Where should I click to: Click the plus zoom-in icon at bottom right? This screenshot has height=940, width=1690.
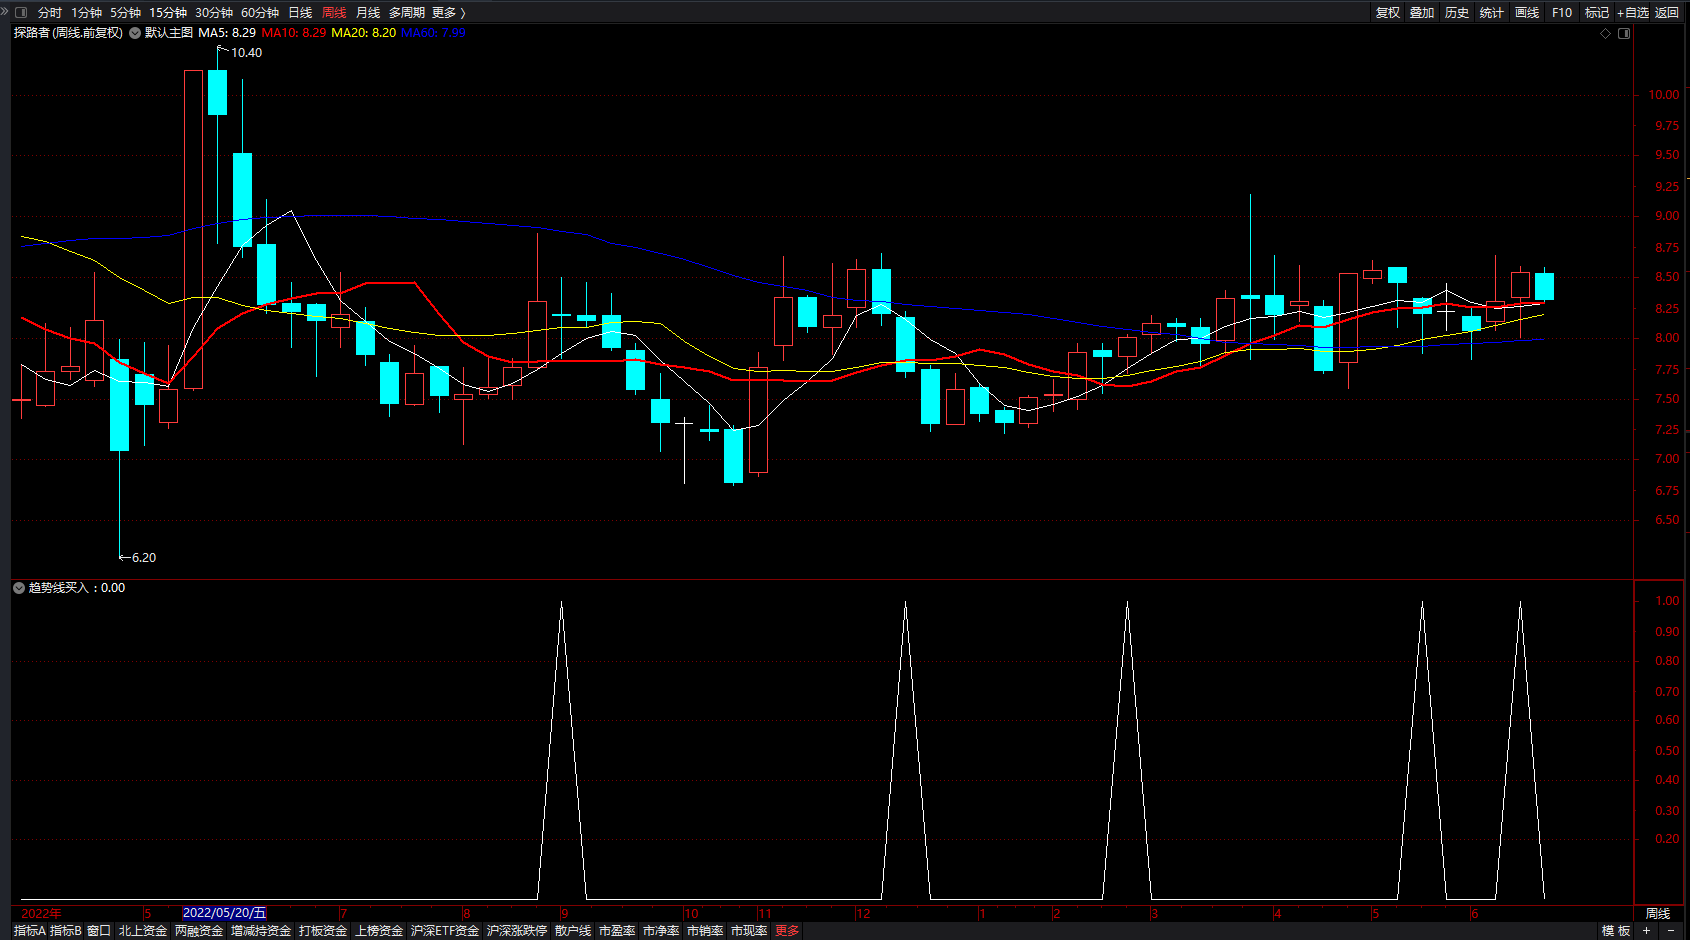pos(1647,930)
